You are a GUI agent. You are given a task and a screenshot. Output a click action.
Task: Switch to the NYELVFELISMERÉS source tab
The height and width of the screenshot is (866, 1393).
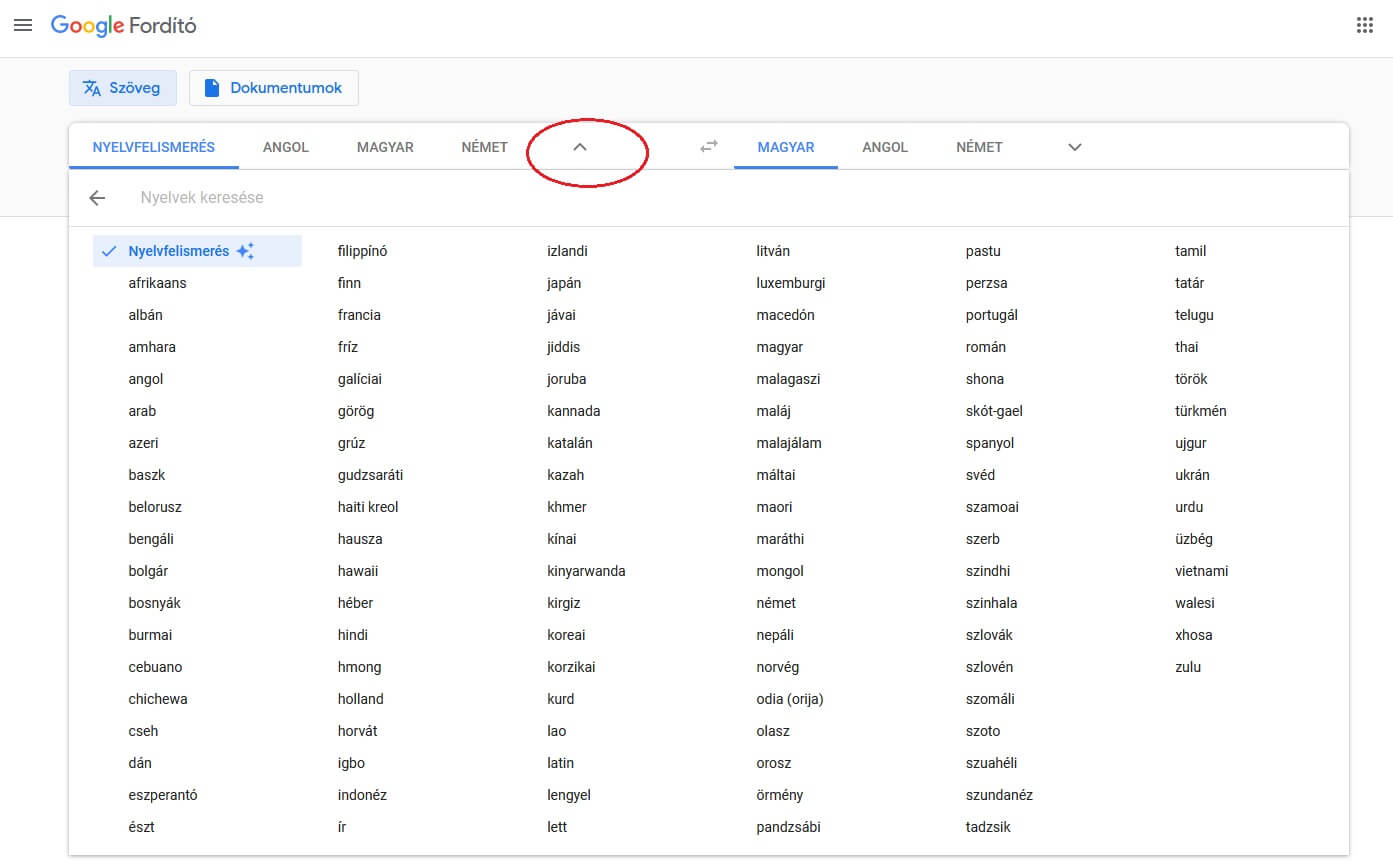[154, 147]
